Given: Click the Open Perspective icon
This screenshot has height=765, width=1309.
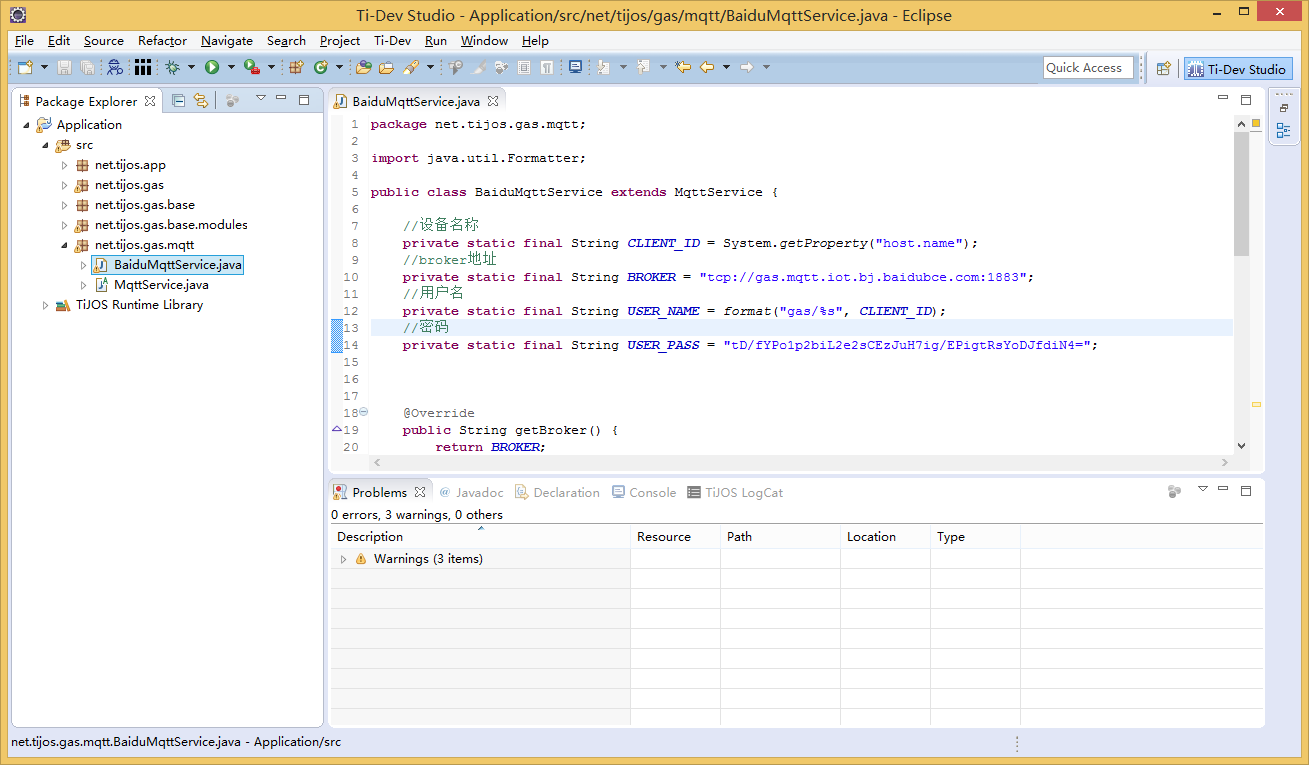Looking at the screenshot, I should tap(1163, 68).
